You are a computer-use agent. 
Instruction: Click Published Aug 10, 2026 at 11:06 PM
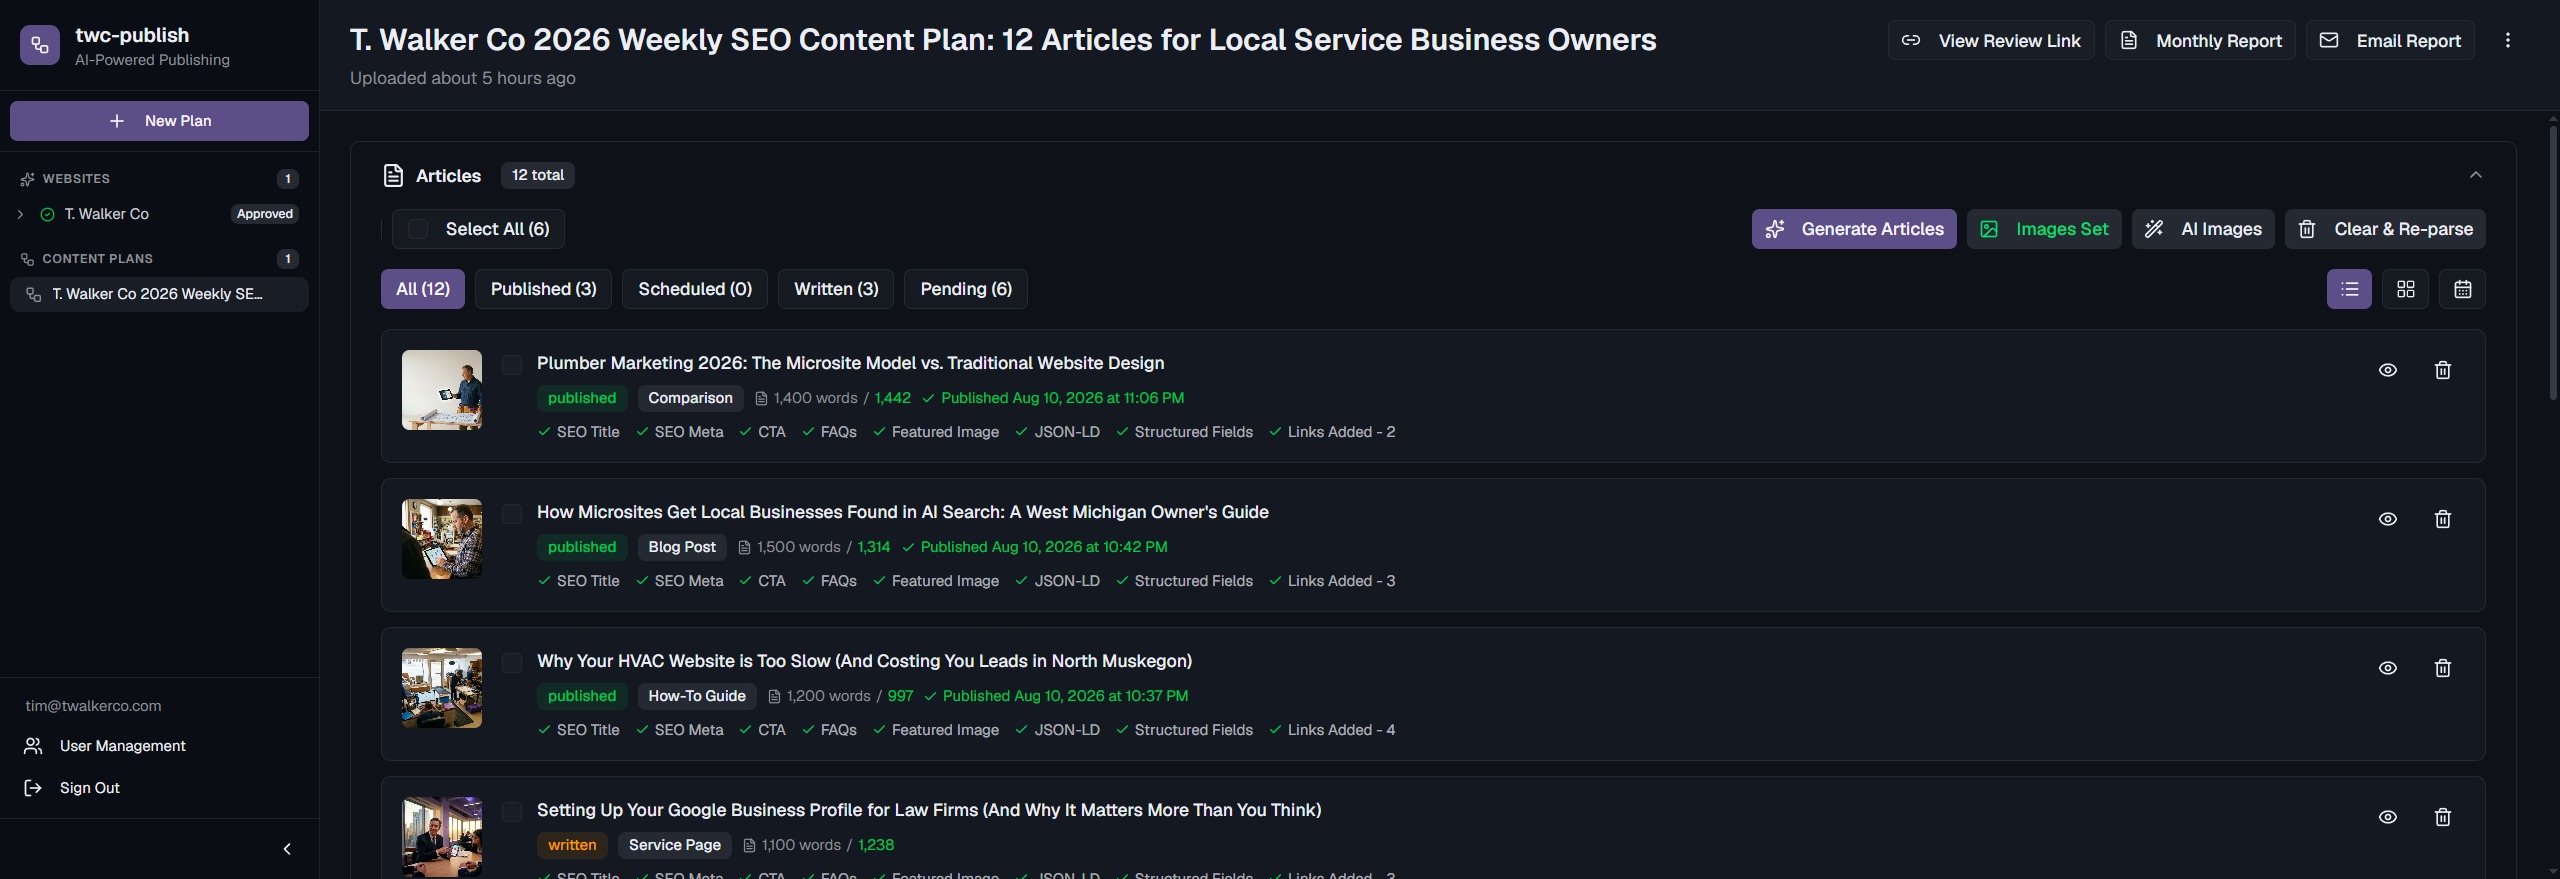[x=1062, y=398]
